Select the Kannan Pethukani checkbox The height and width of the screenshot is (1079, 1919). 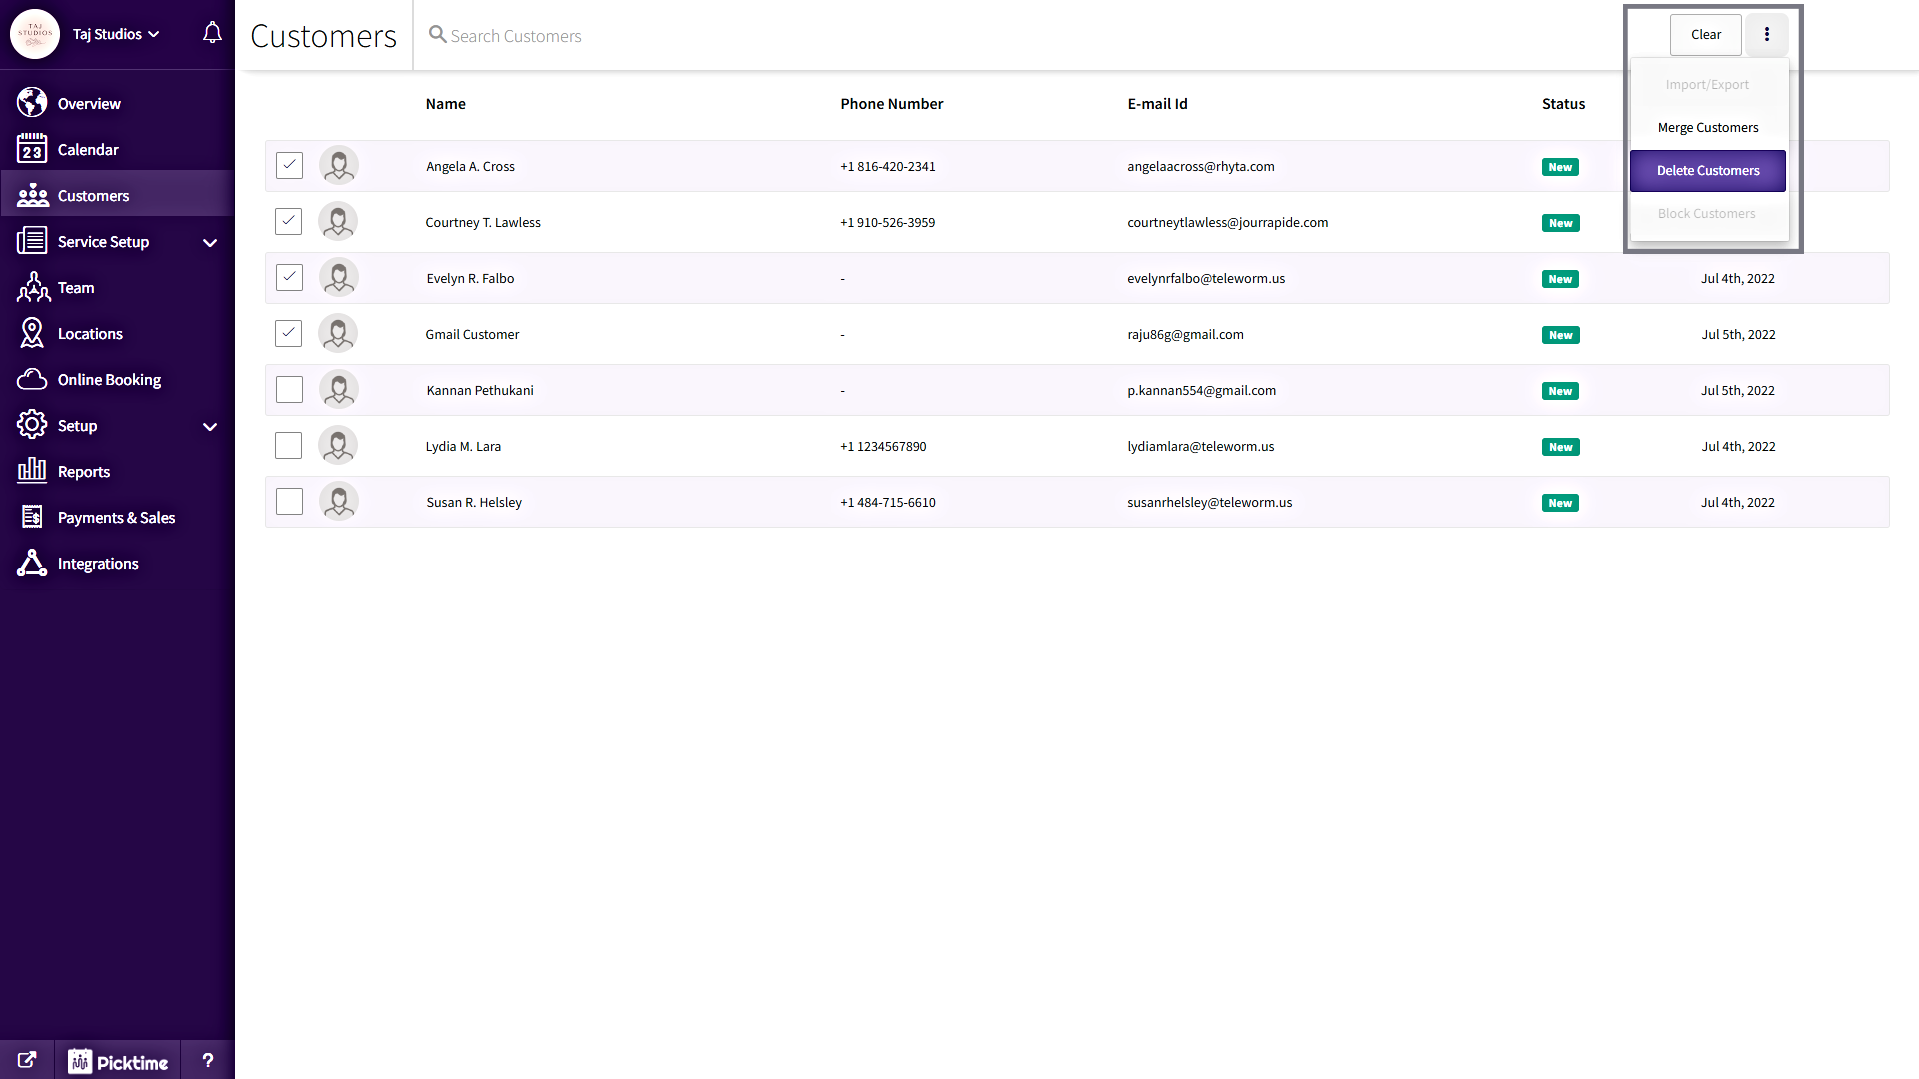[289, 389]
